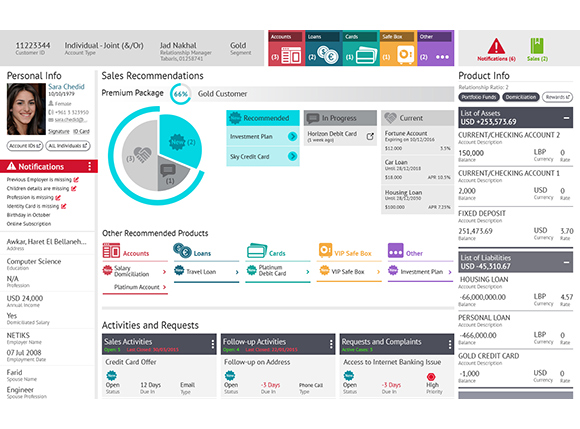Edit 'Children details are missing' pencil icon

74,189
